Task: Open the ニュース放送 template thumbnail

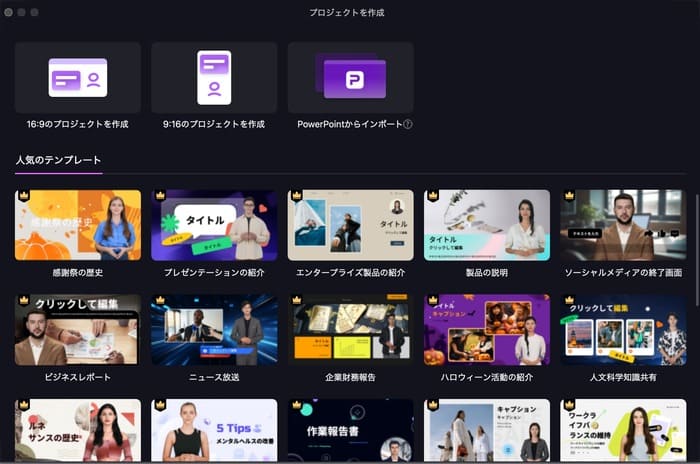Action: 214,330
